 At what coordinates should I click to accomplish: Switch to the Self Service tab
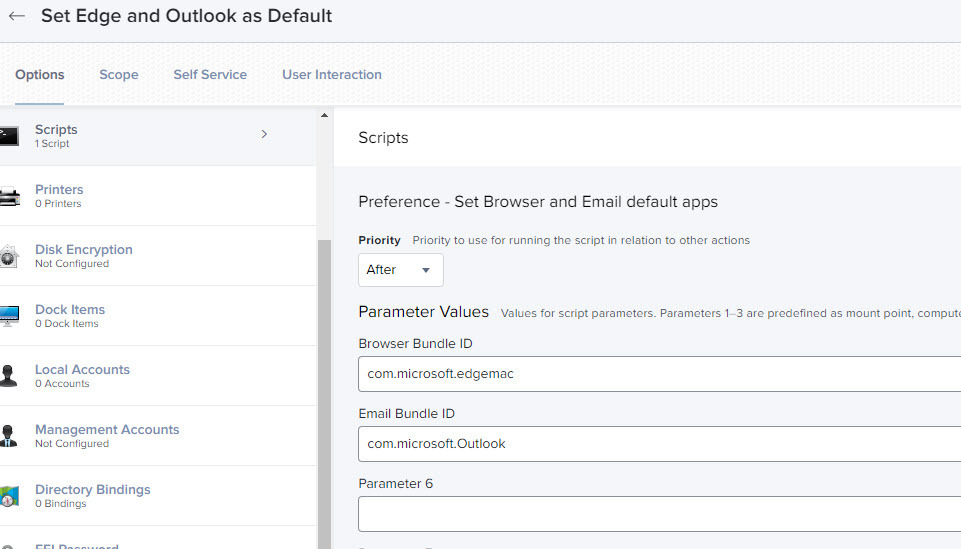pyautogui.click(x=210, y=75)
